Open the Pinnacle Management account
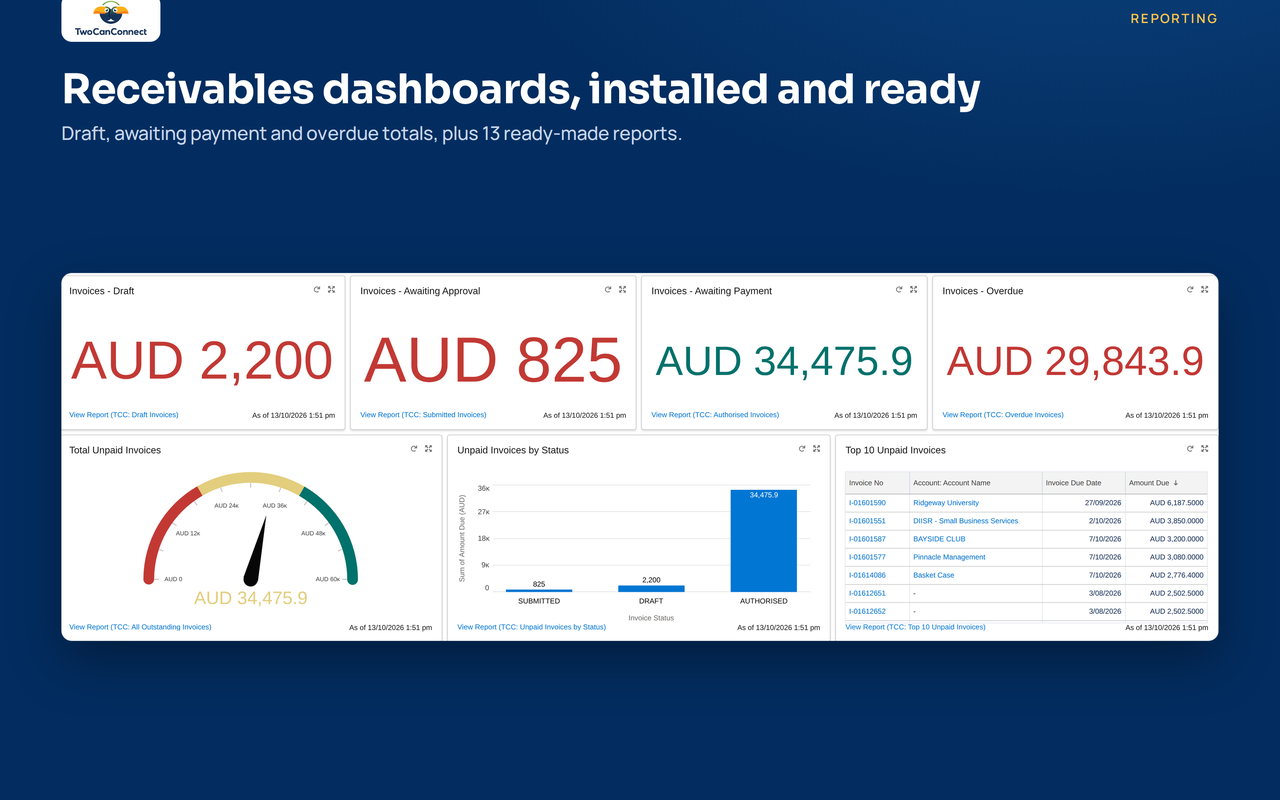 point(949,557)
